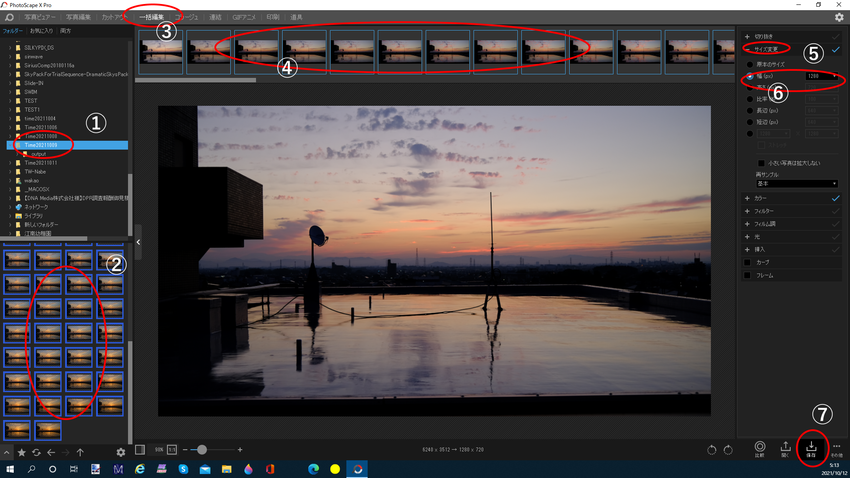
Task: Click the favorites star icon below the thumbnails
Action: coord(22,452)
